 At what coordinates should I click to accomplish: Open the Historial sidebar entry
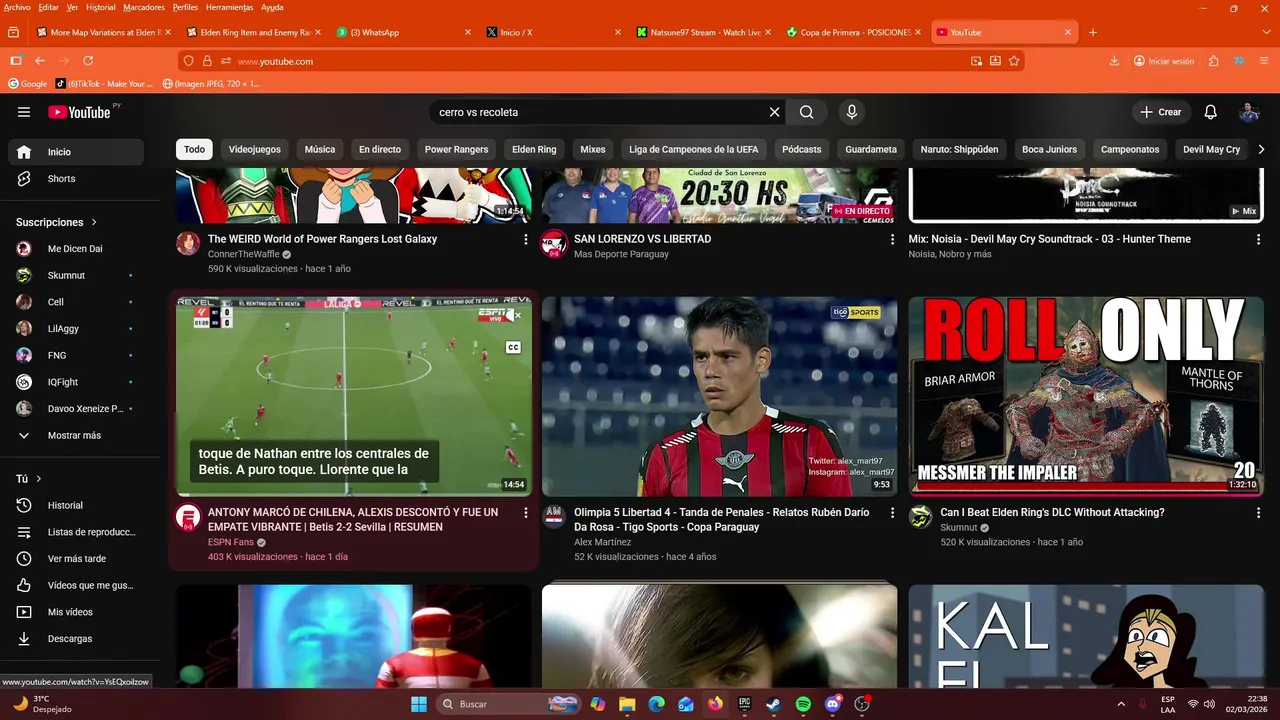coord(76,506)
